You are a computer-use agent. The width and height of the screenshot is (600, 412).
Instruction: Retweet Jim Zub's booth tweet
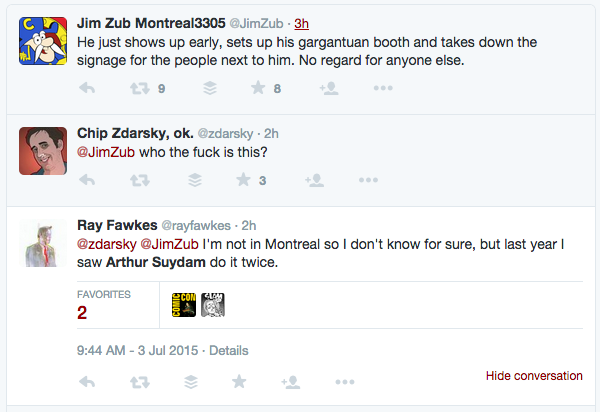point(140,88)
